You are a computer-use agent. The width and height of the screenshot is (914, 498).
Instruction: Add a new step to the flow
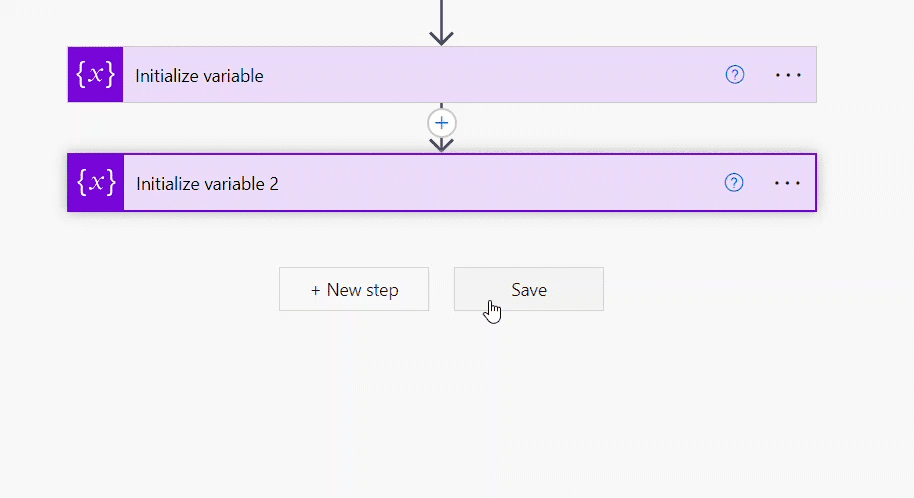click(x=354, y=290)
